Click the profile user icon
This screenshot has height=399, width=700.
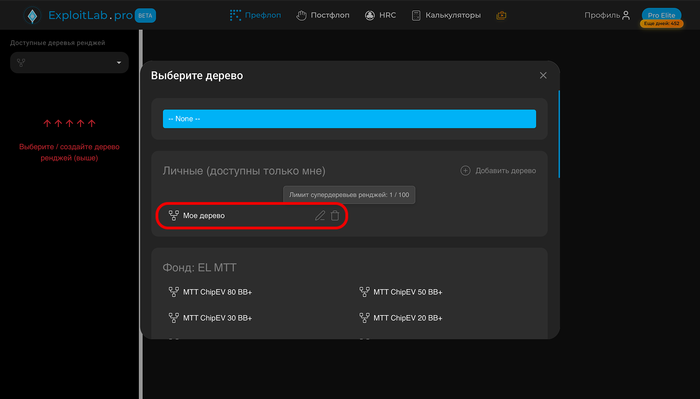pyautogui.click(x=626, y=15)
